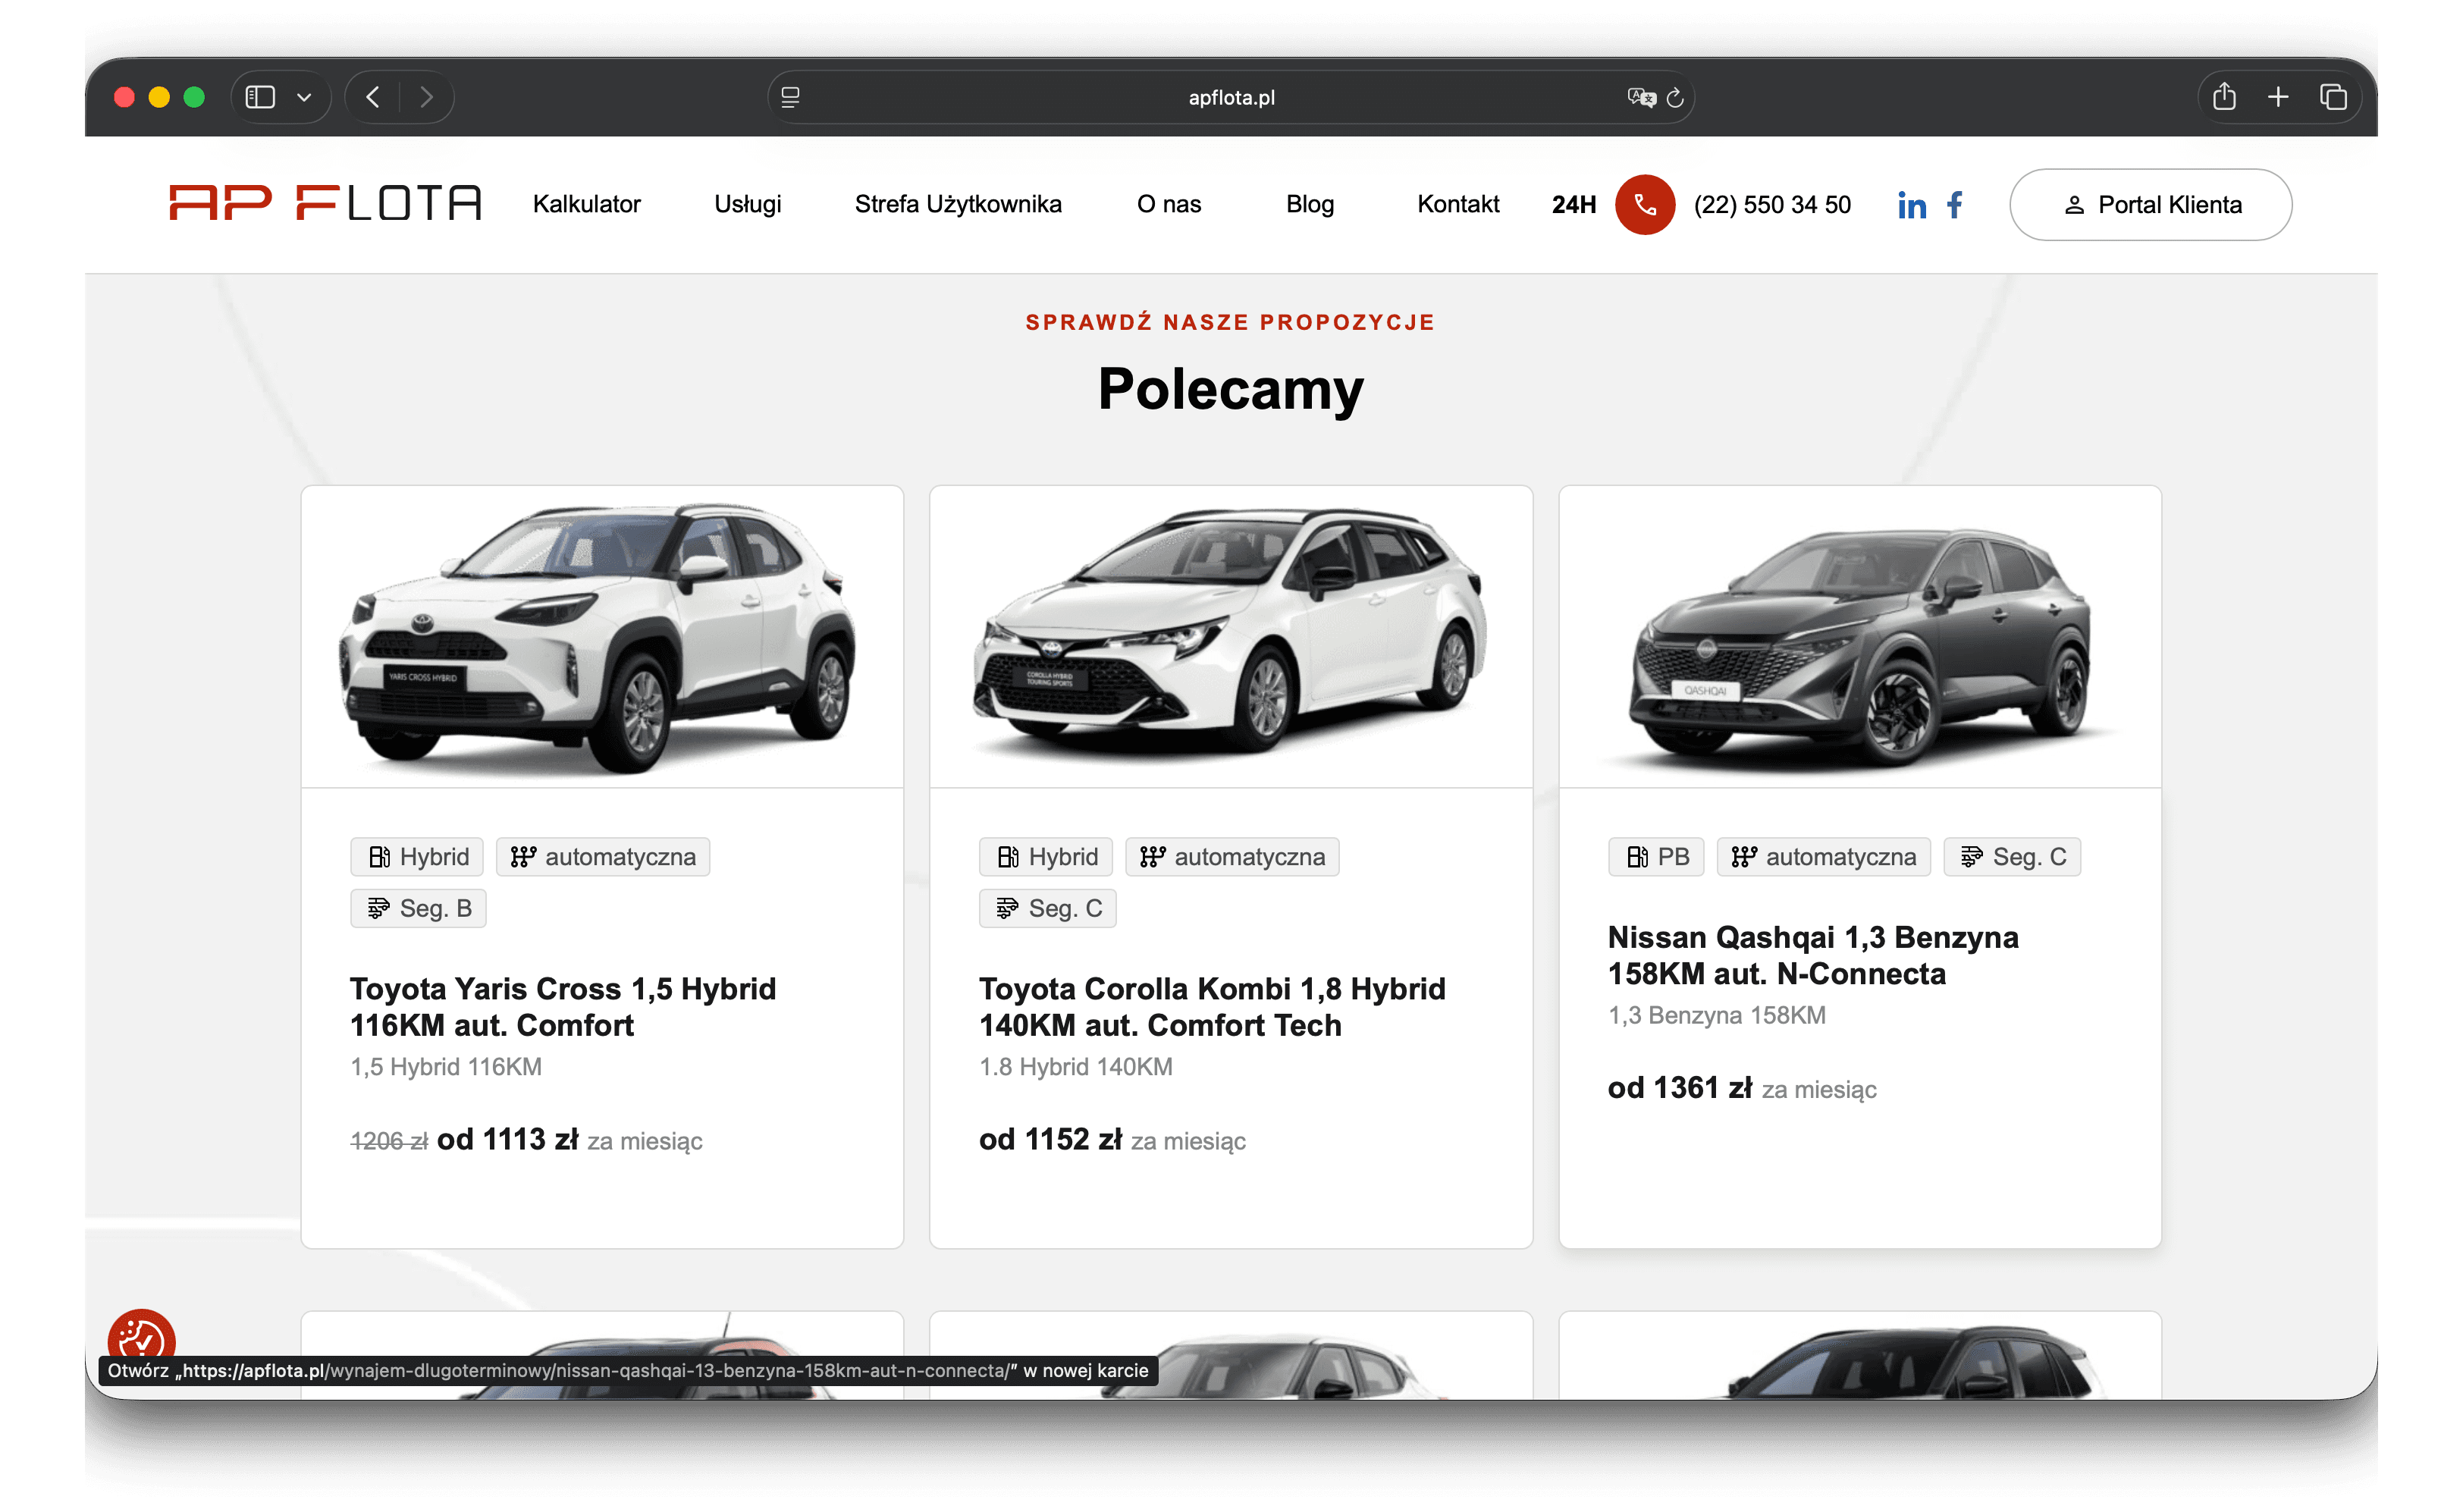2463x1512 pixels.
Task: Click the od 1152 zł price
Action: coord(1051,1140)
